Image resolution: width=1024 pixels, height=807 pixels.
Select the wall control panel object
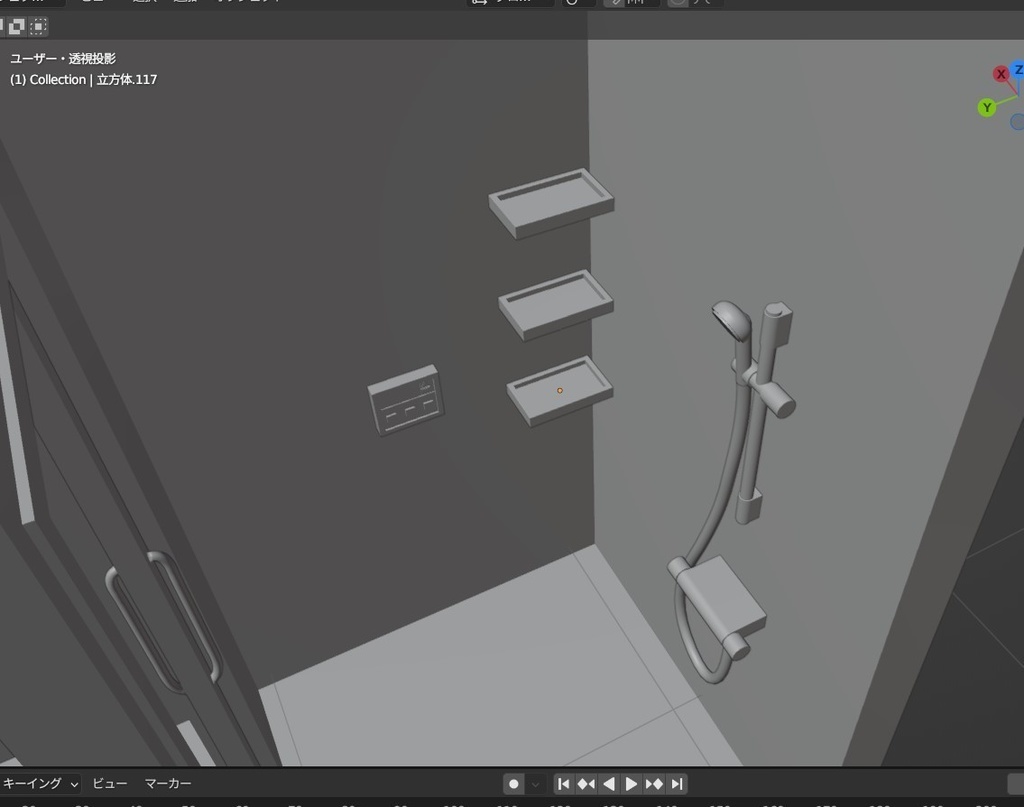coord(406,400)
